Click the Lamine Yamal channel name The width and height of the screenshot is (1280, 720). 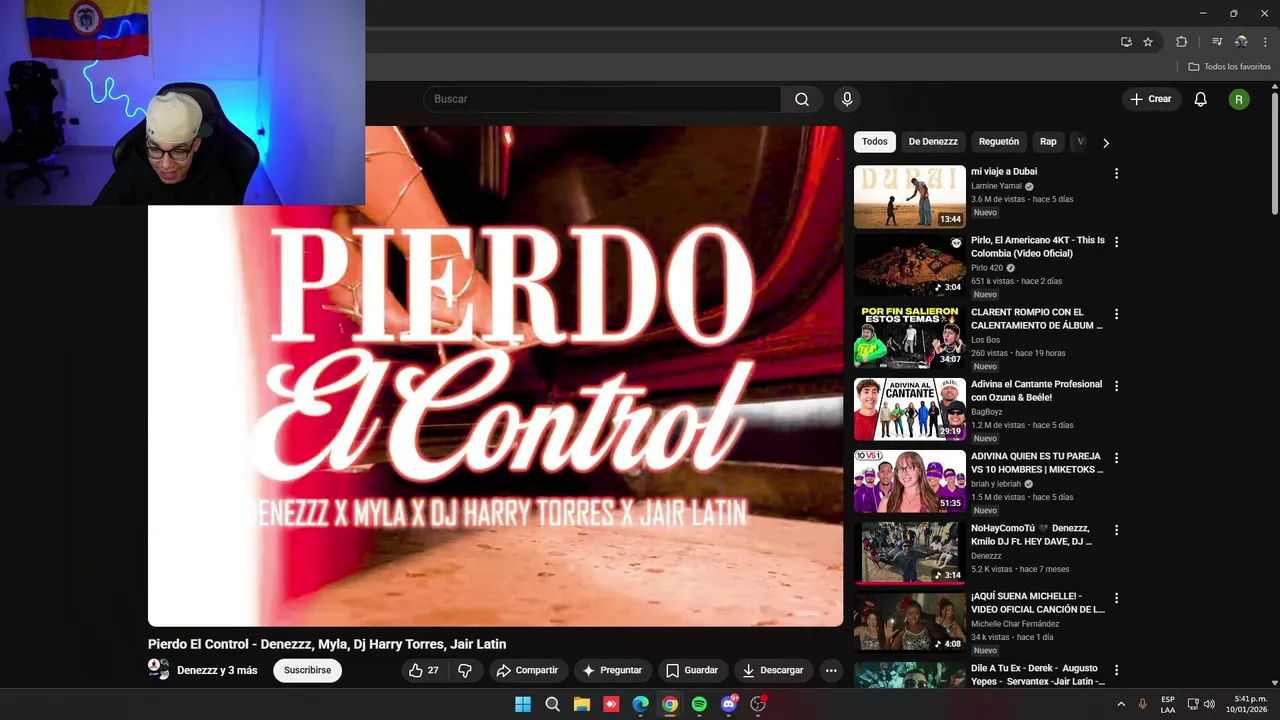point(996,186)
